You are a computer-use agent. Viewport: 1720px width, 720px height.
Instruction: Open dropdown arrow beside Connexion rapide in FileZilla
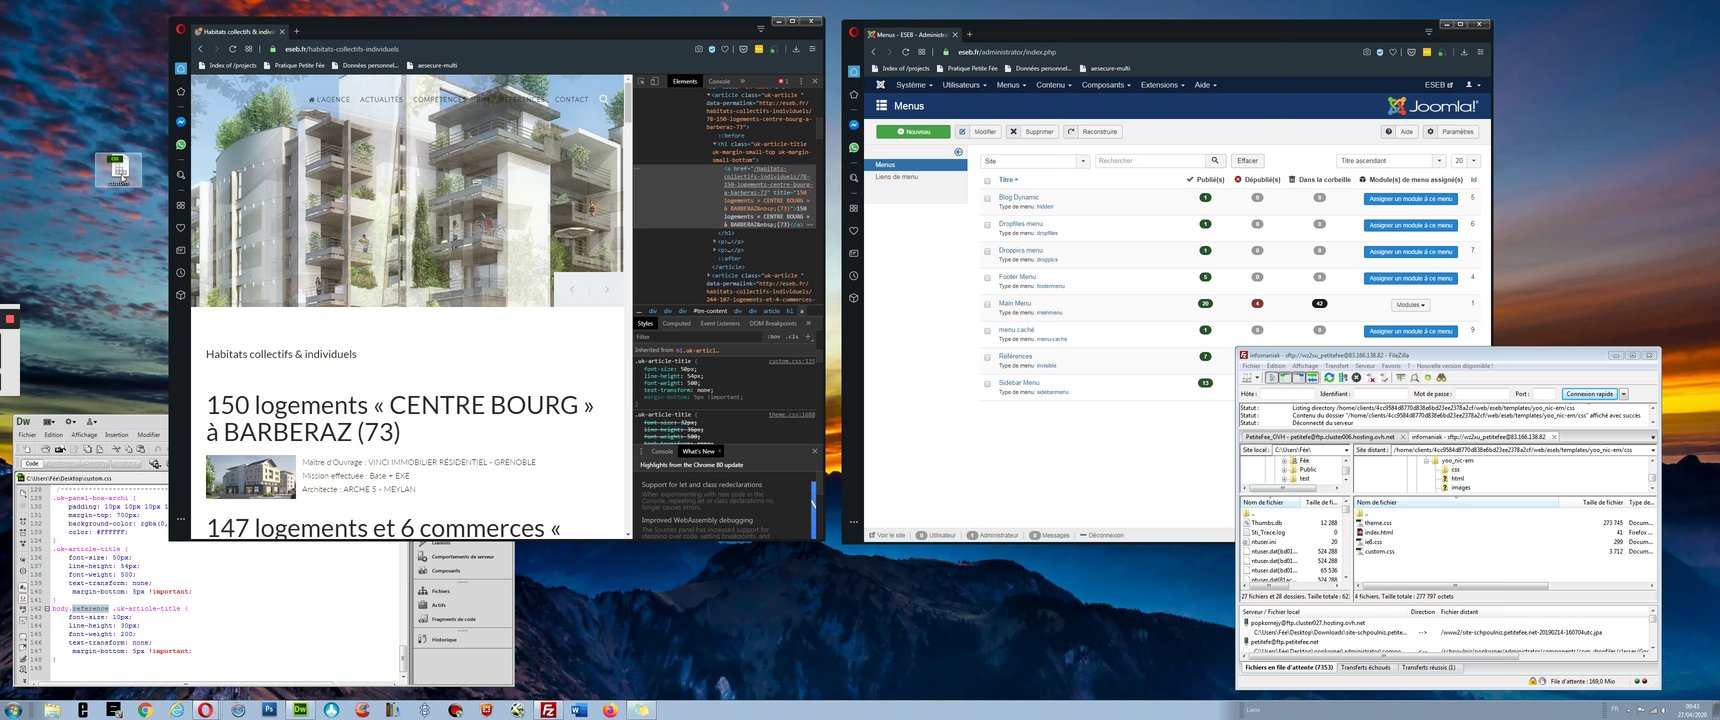[1623, 394]
